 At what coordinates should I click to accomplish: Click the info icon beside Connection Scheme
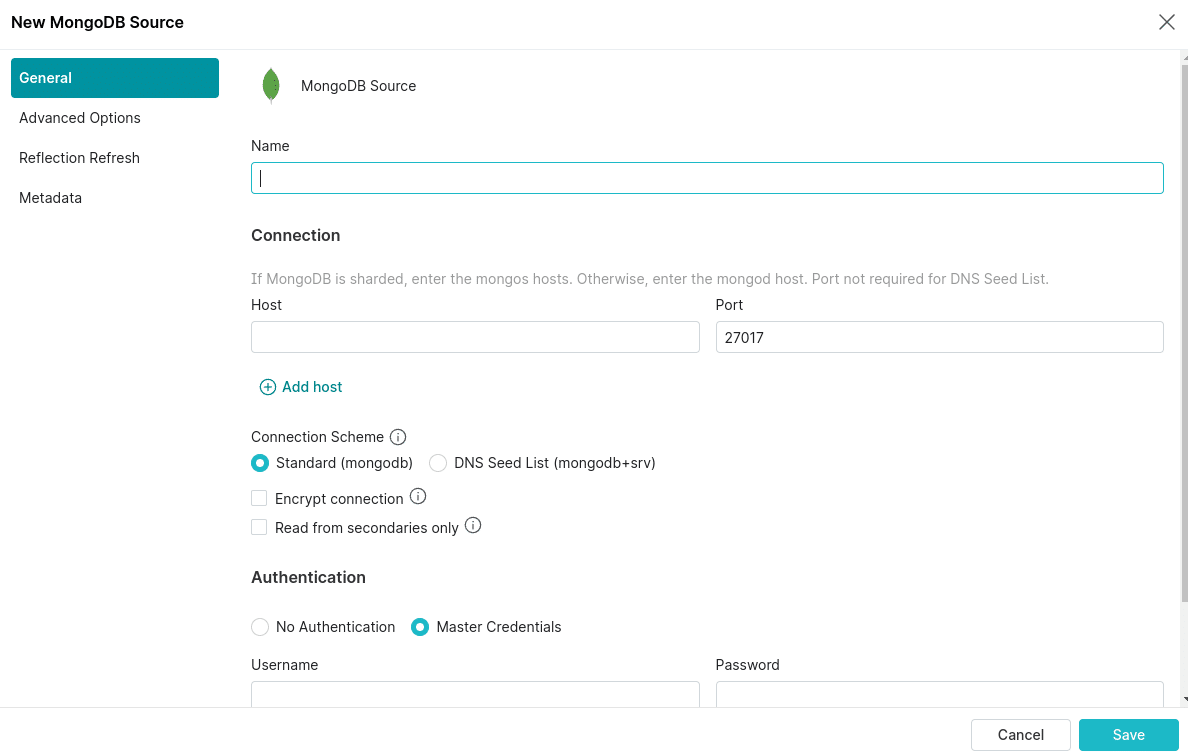point(398,436)
